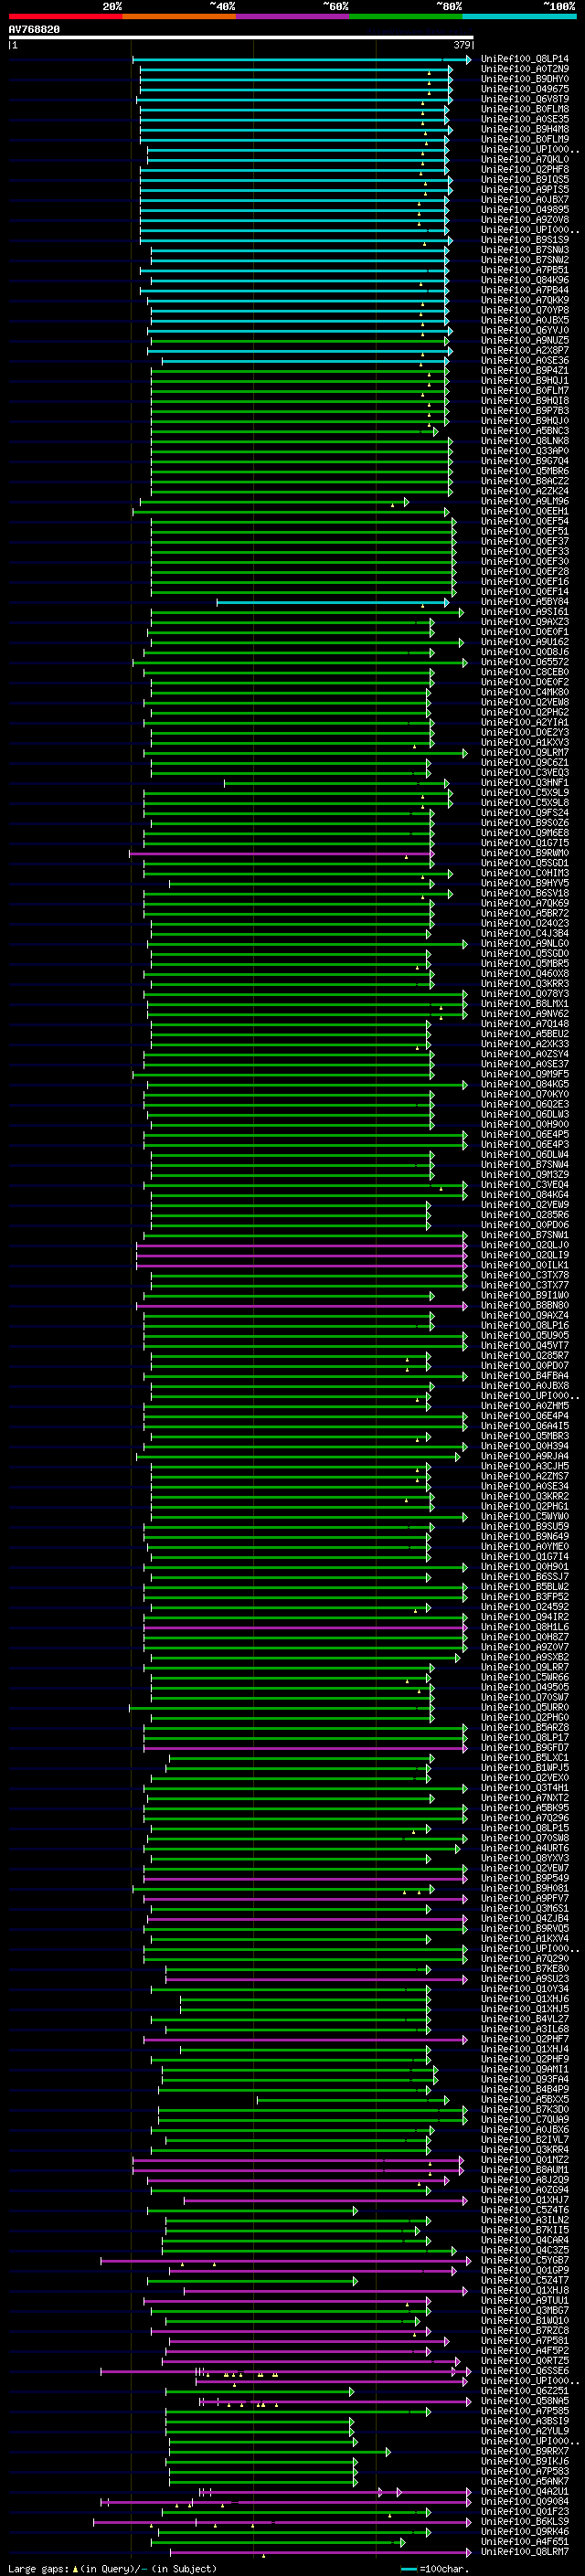Open the UniRef100_A5BXX5 entry

click(525, 2100)
